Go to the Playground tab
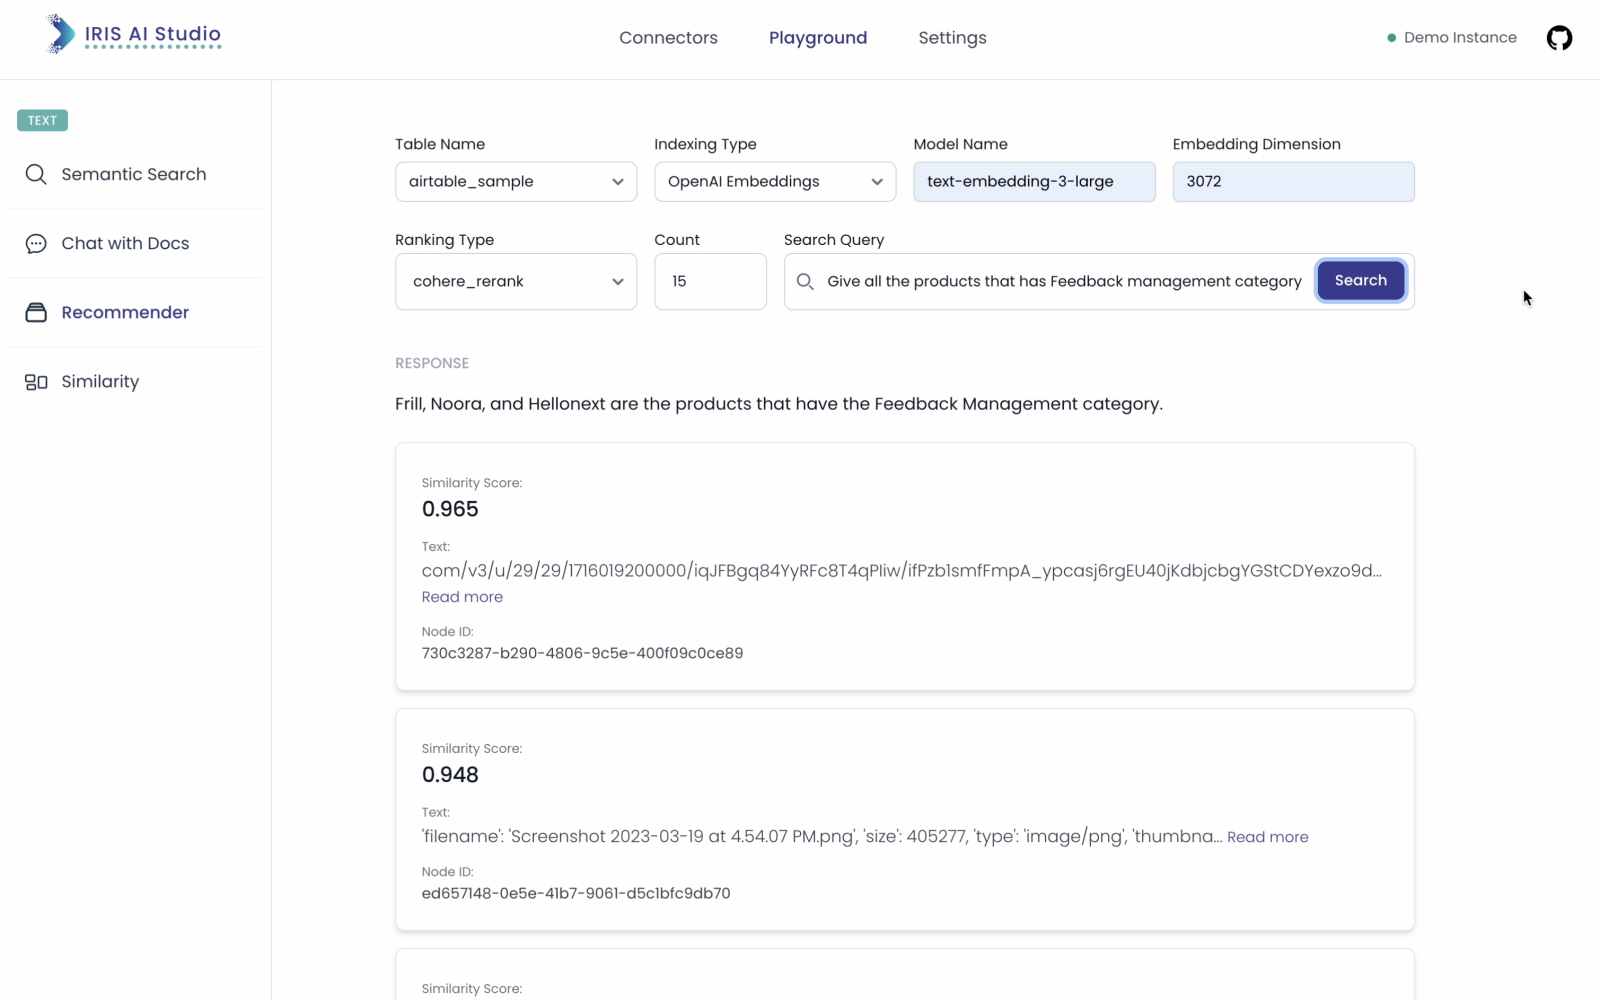 click(817, 38)
